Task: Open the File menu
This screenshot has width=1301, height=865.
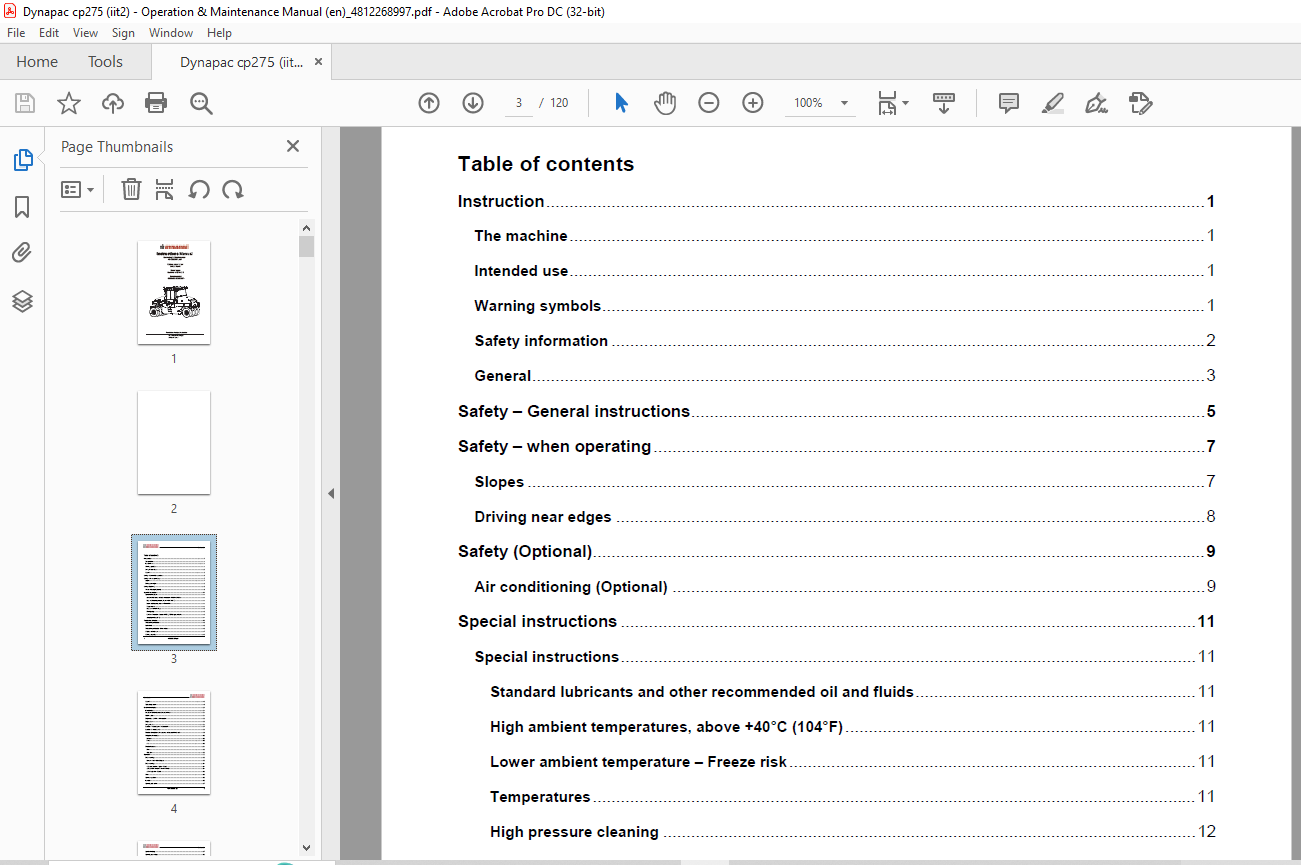Action: point(16,33)
